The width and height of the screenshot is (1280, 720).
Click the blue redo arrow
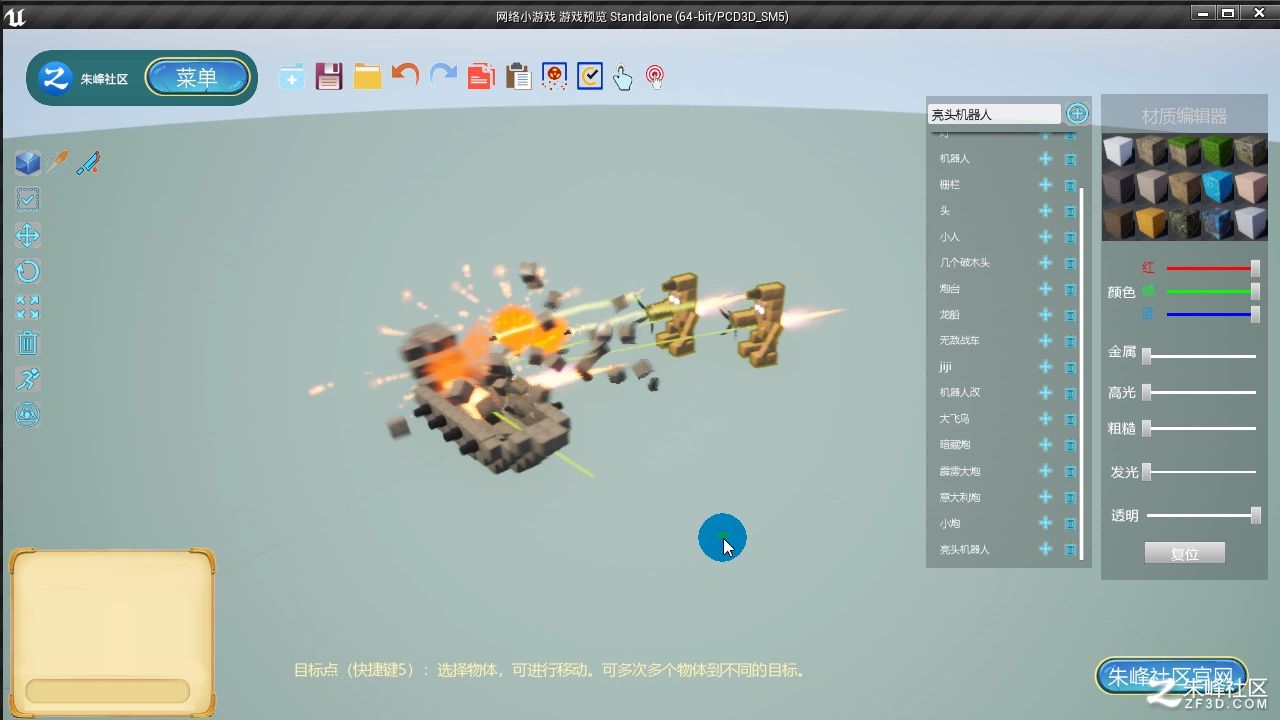tap(443, 76)
